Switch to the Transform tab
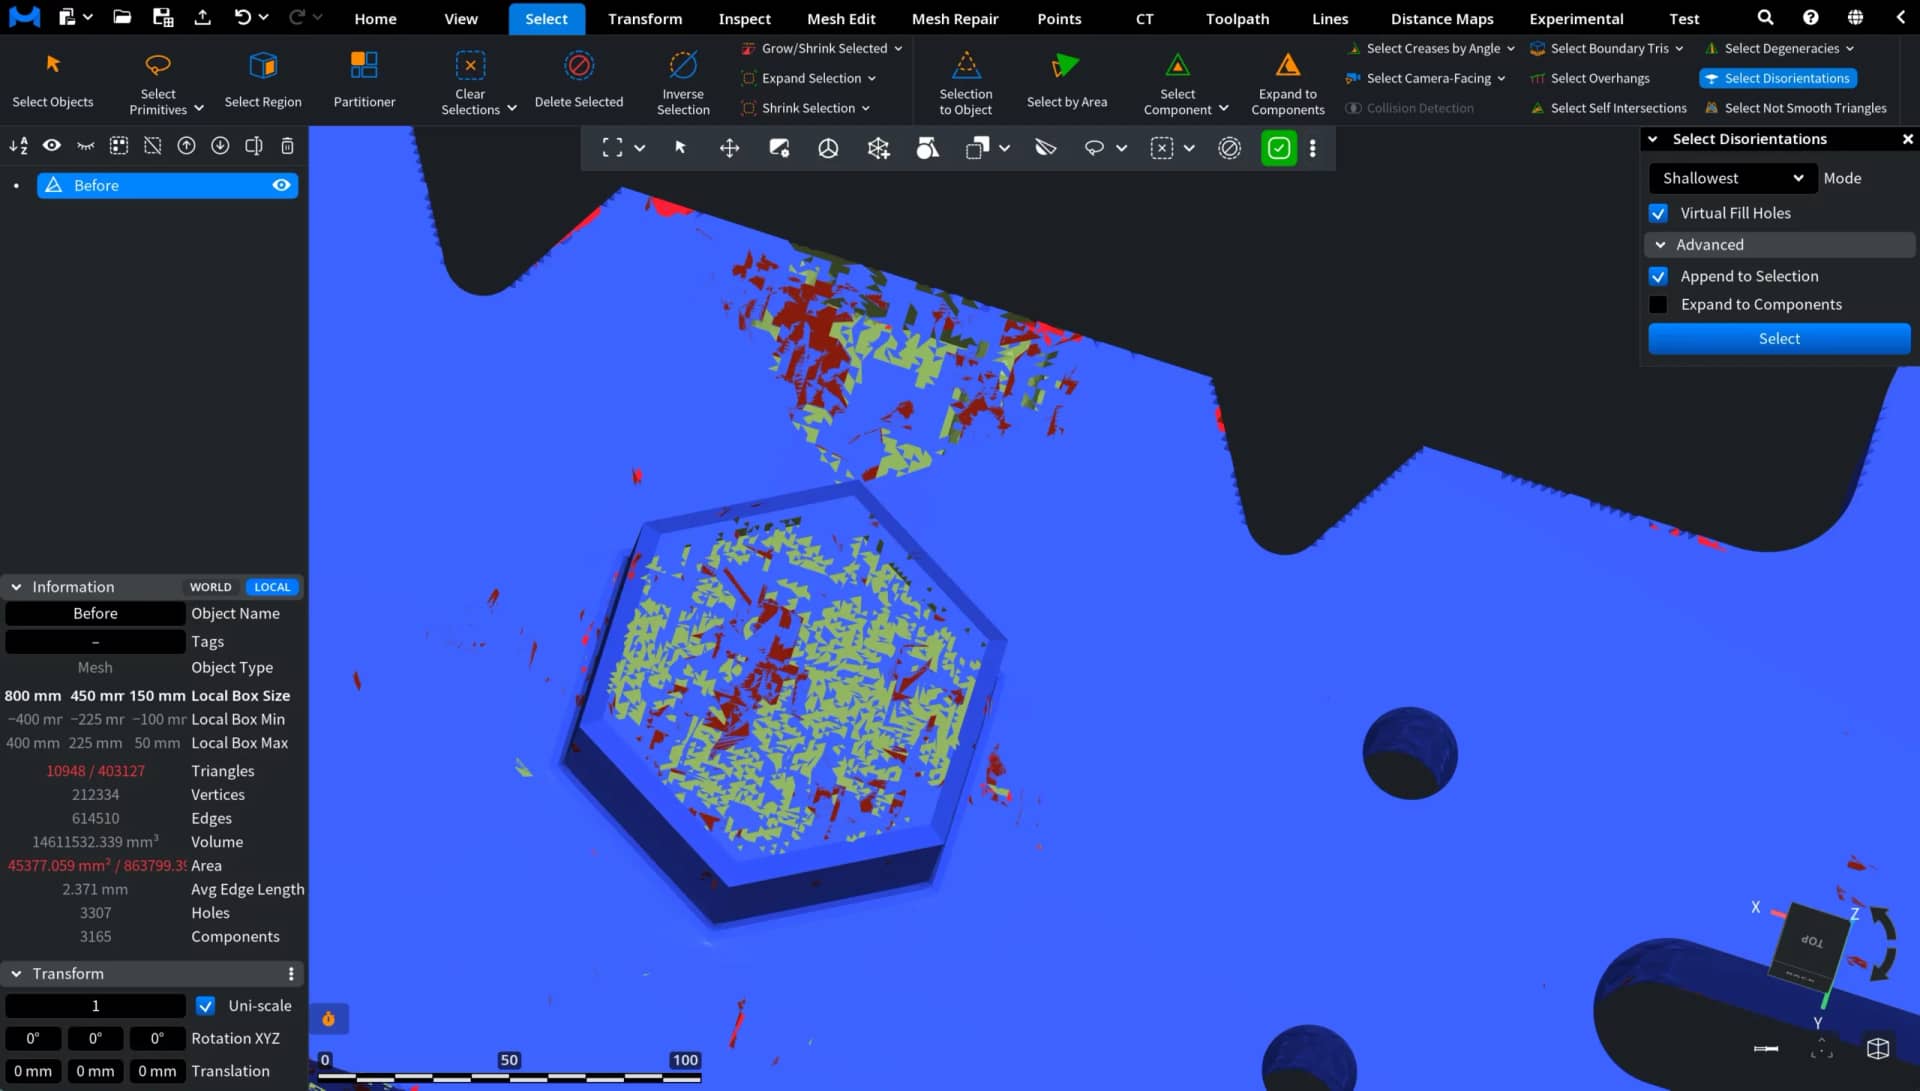 [645, 18]
